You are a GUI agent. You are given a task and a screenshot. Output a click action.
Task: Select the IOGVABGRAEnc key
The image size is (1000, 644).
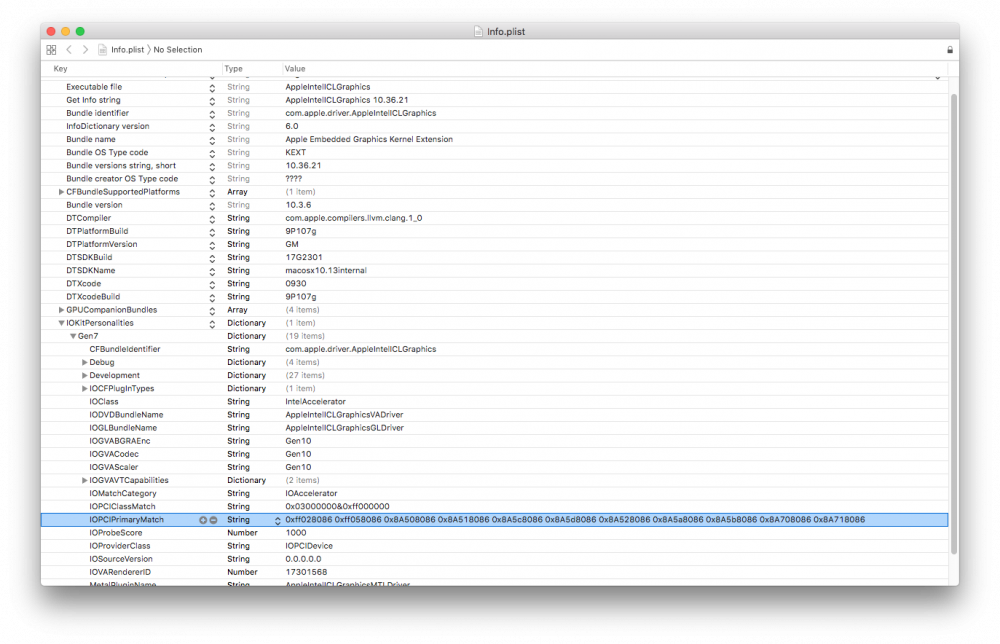click(119, 441)
